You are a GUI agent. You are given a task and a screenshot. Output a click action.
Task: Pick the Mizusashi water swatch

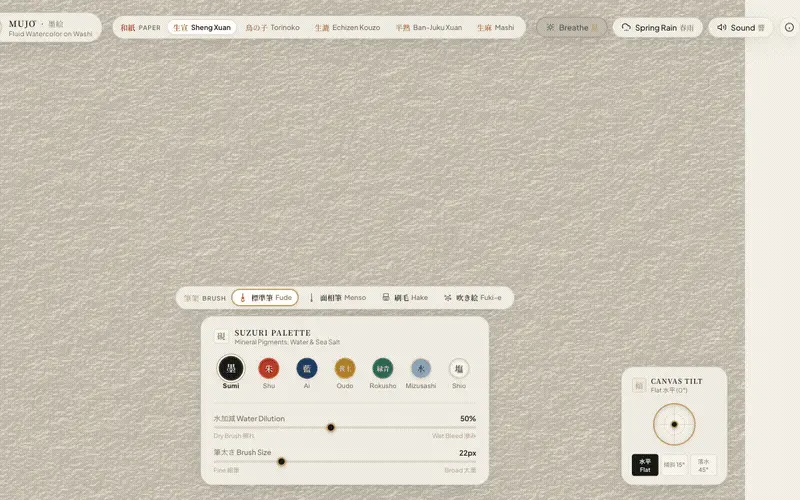point(421,368)
